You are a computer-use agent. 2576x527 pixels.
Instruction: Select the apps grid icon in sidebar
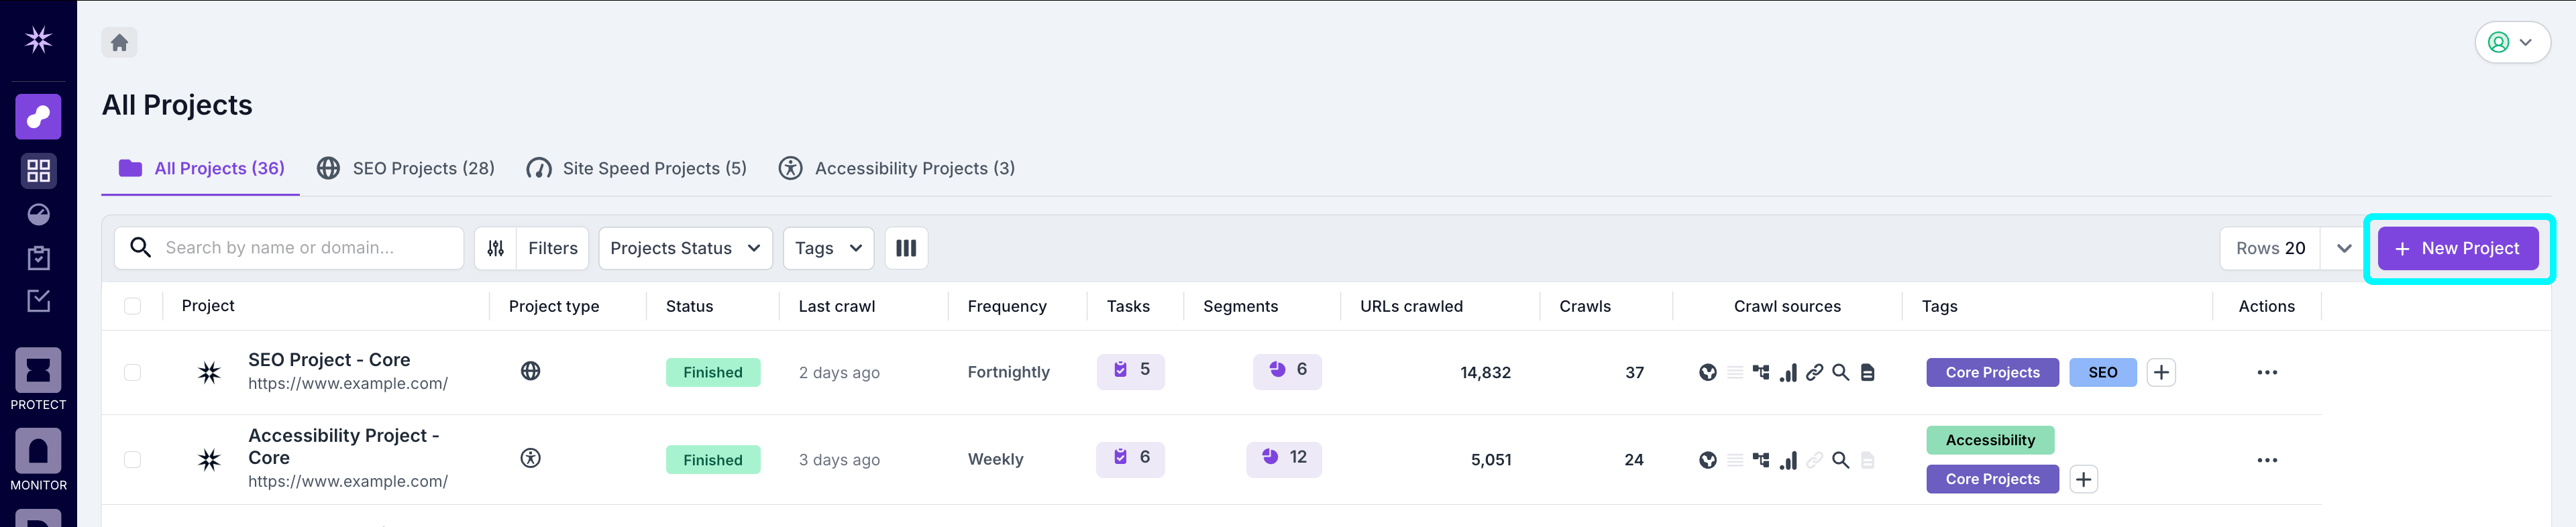tap(39, 171)
